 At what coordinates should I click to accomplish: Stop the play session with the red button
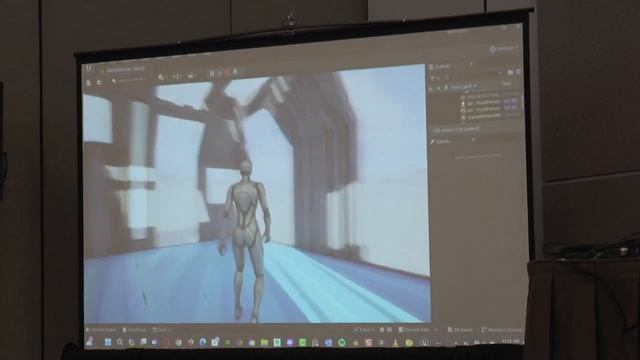tap(227, 73)
